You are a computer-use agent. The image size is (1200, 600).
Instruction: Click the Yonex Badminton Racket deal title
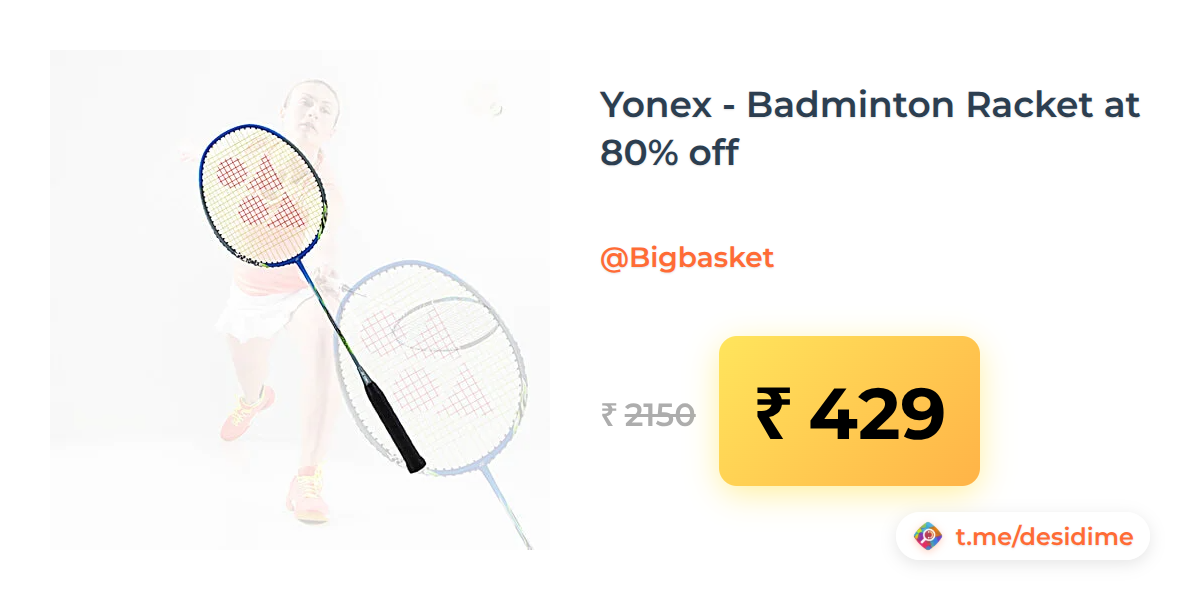870,129
